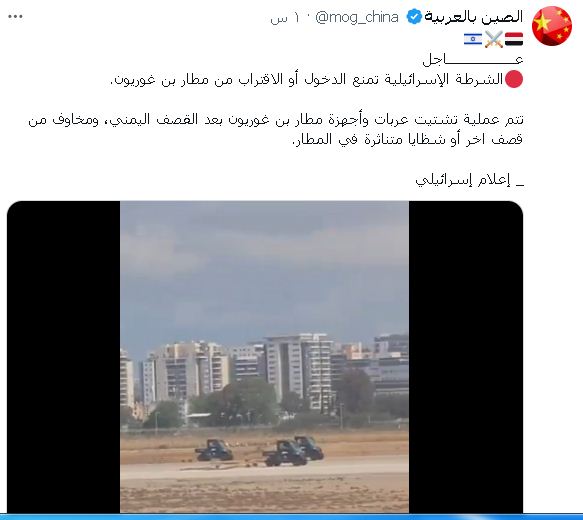Click the vehicles on the runway in video
The height and width of the screenshot is (520, 583).
click(259, 451)
